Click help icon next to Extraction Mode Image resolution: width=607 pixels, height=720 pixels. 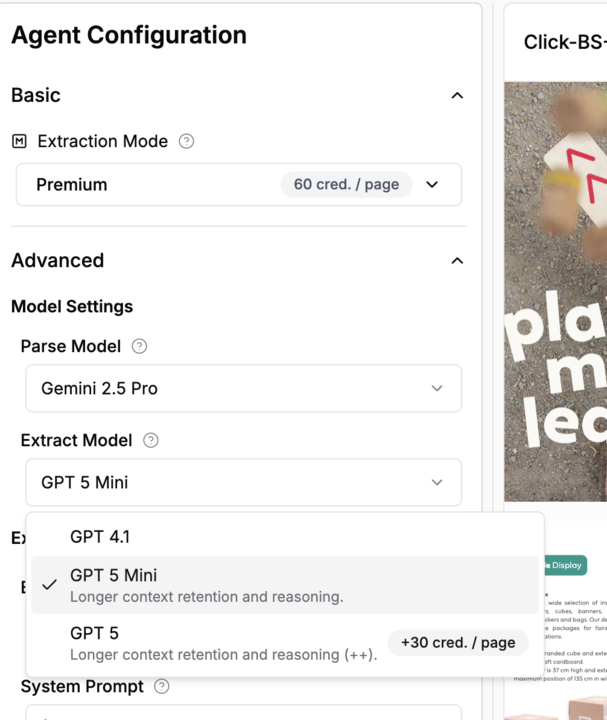(186, 142)
